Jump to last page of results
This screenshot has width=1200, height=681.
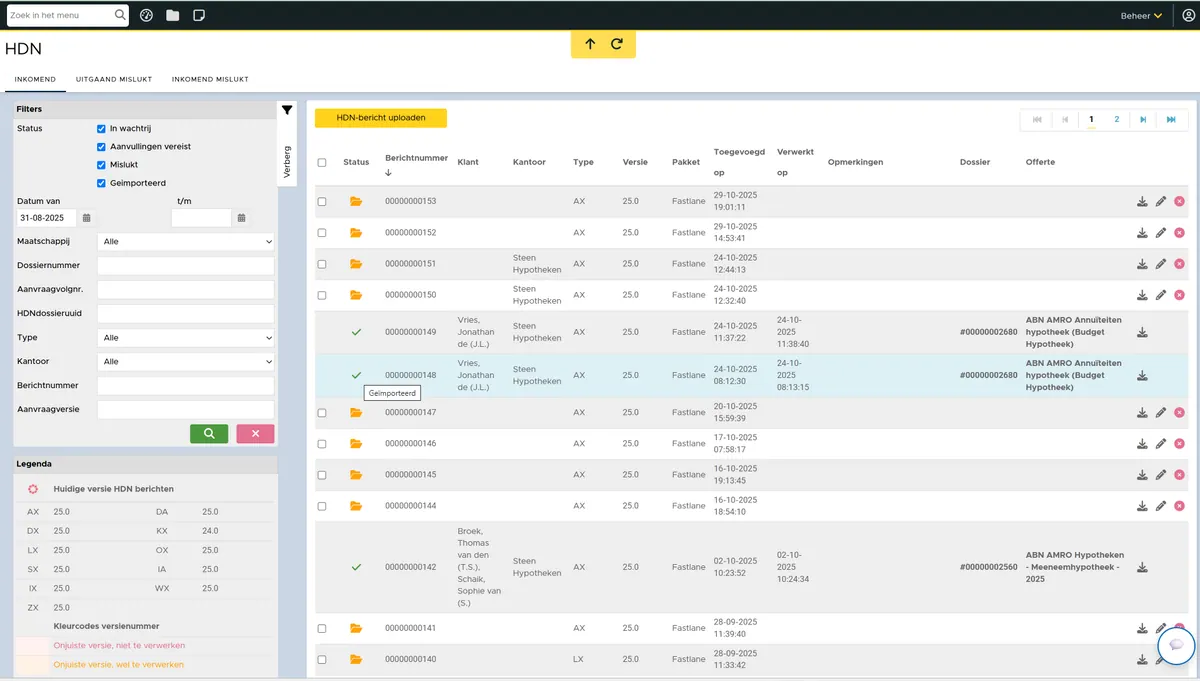1170,120
